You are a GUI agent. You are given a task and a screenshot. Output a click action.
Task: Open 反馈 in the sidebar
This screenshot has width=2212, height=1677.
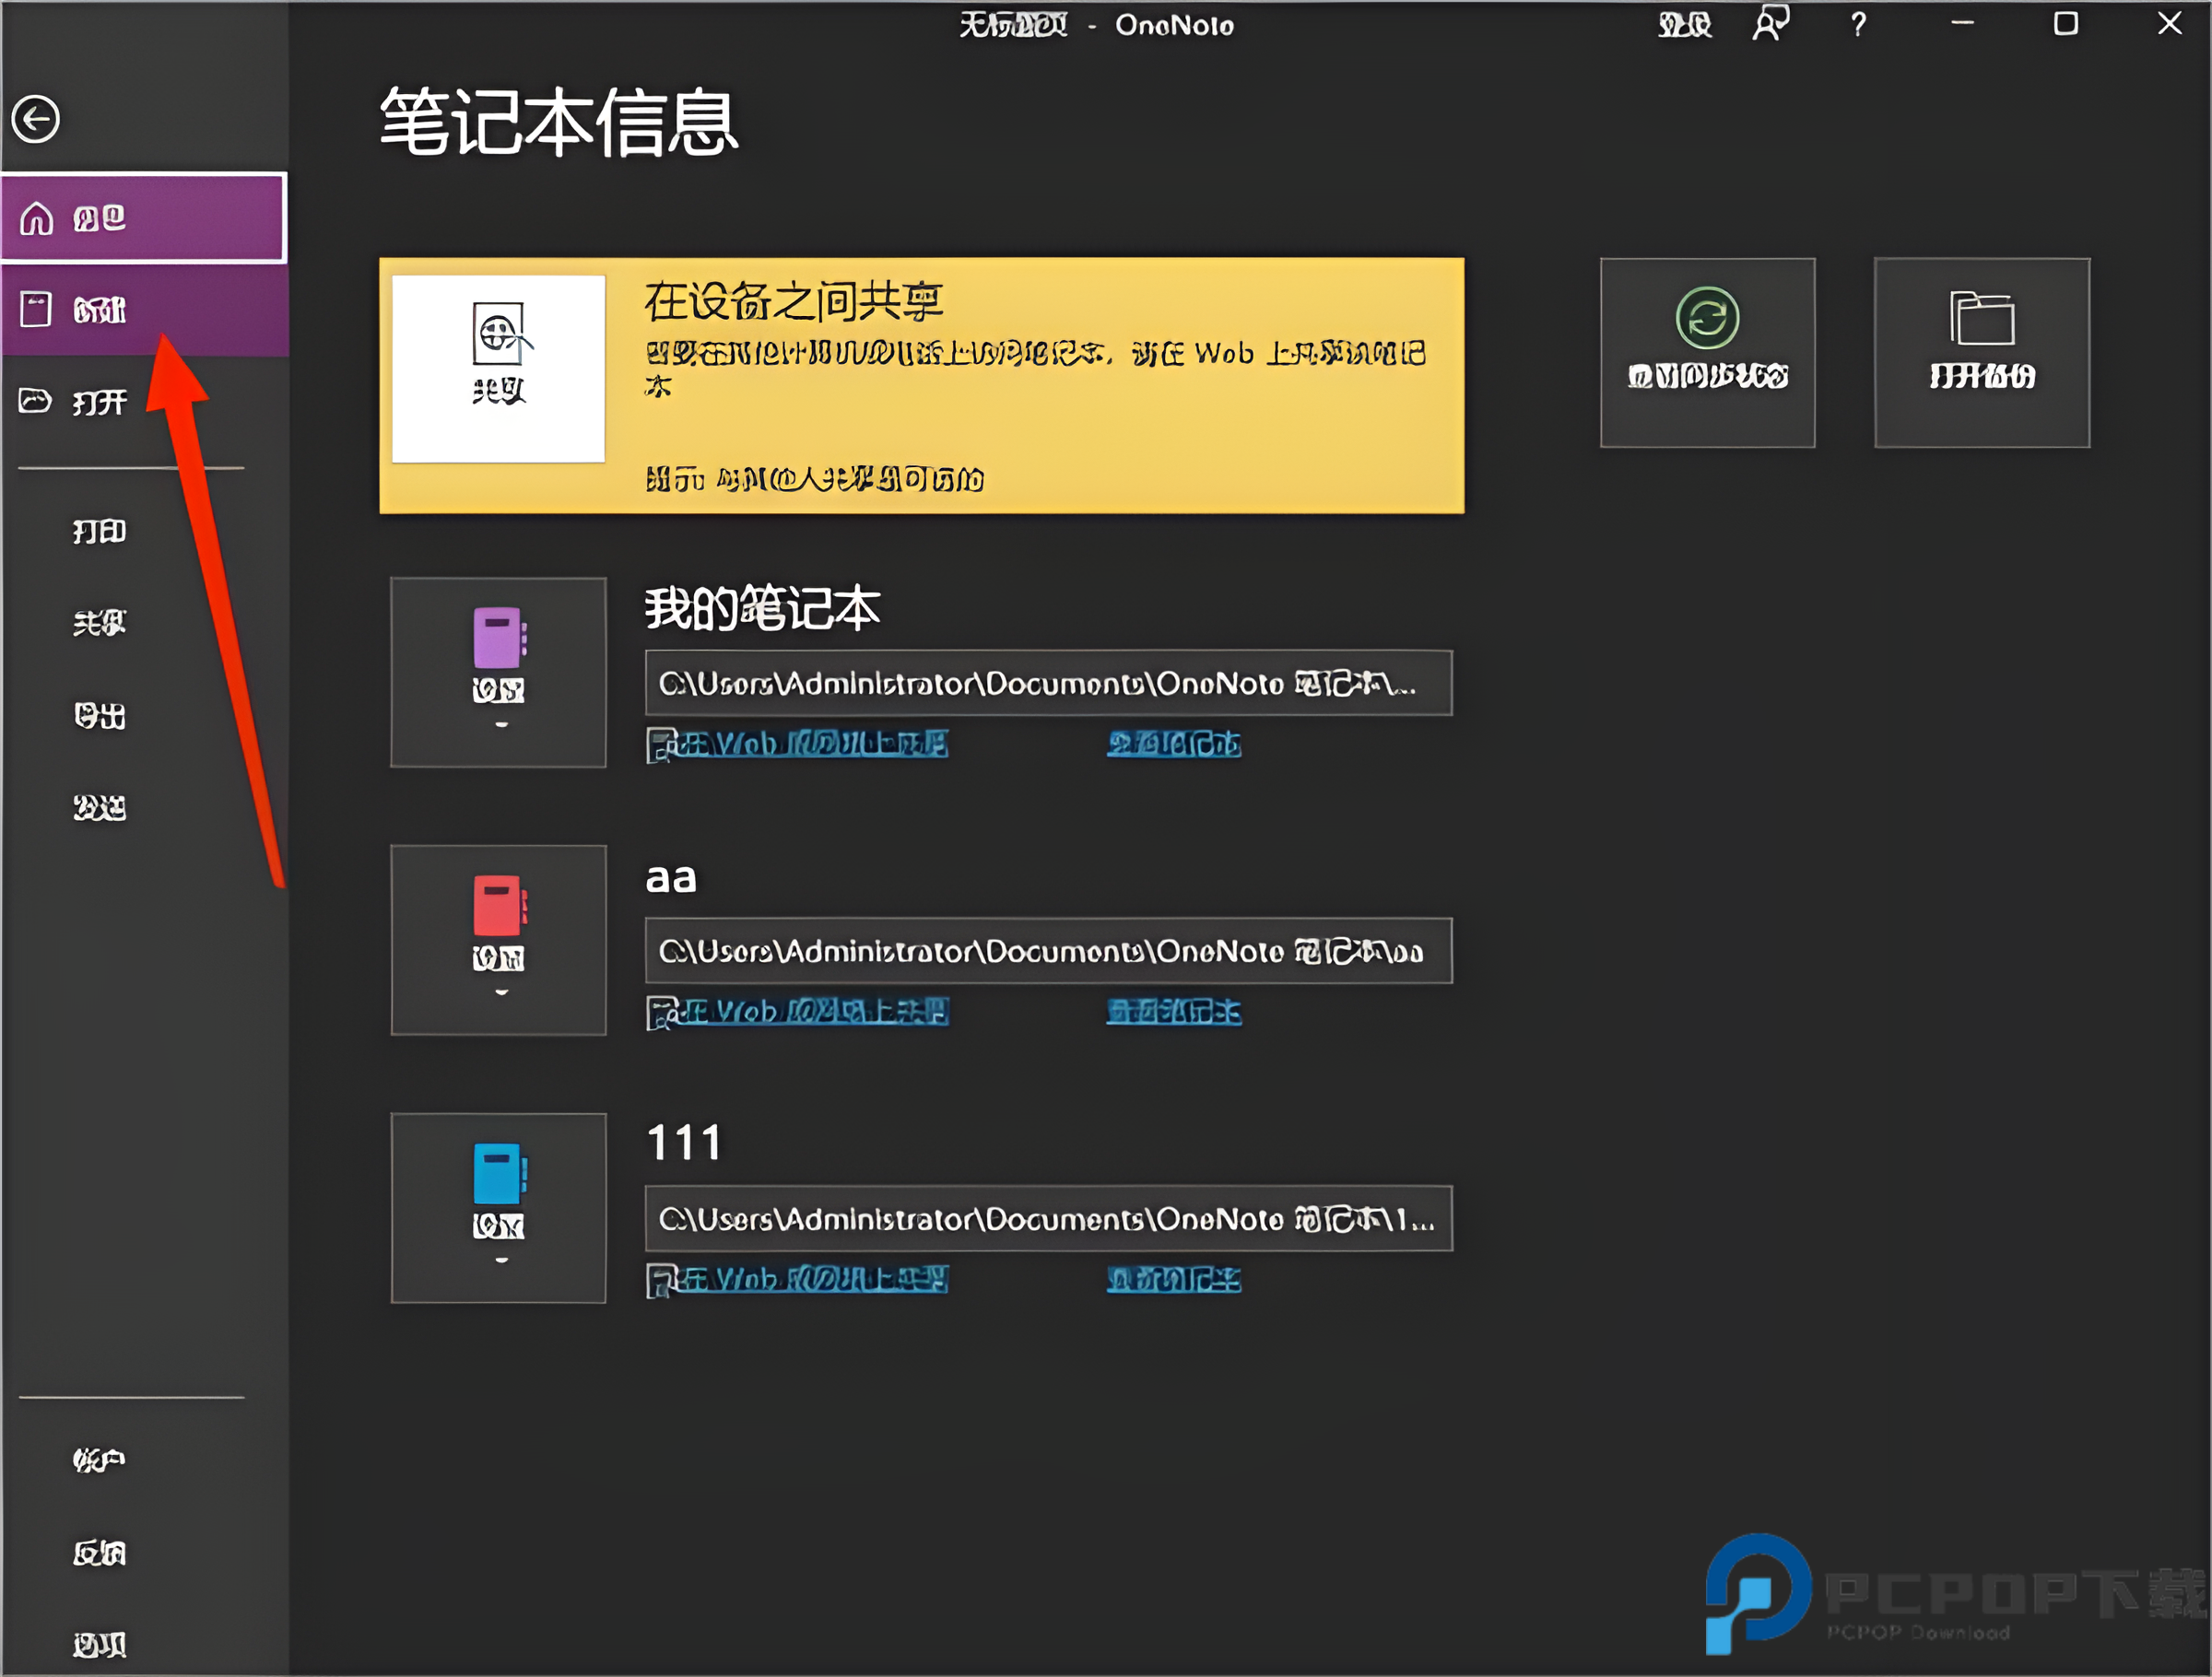tap(99, 1553)
